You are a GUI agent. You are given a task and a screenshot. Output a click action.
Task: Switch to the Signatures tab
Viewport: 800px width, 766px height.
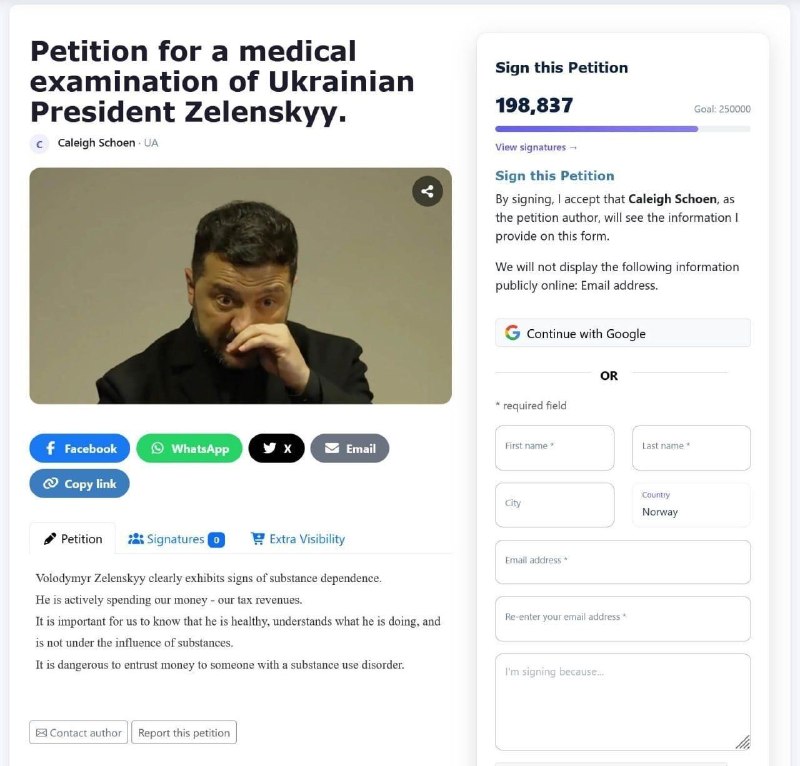coord(176,539)
